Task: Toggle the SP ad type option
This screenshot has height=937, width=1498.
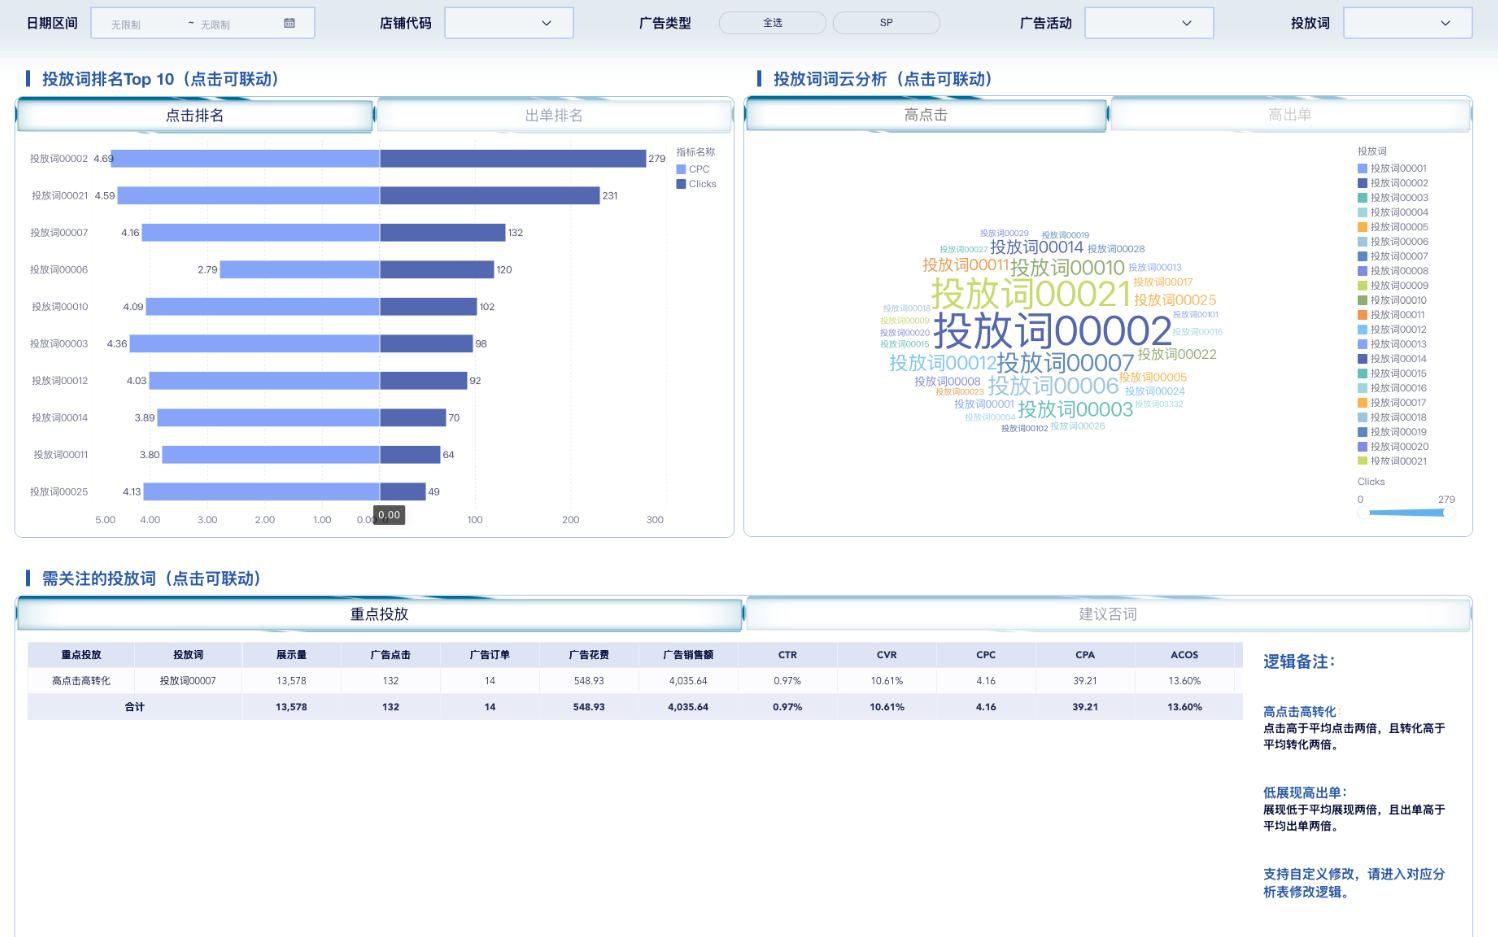Action: click(886, 23)
